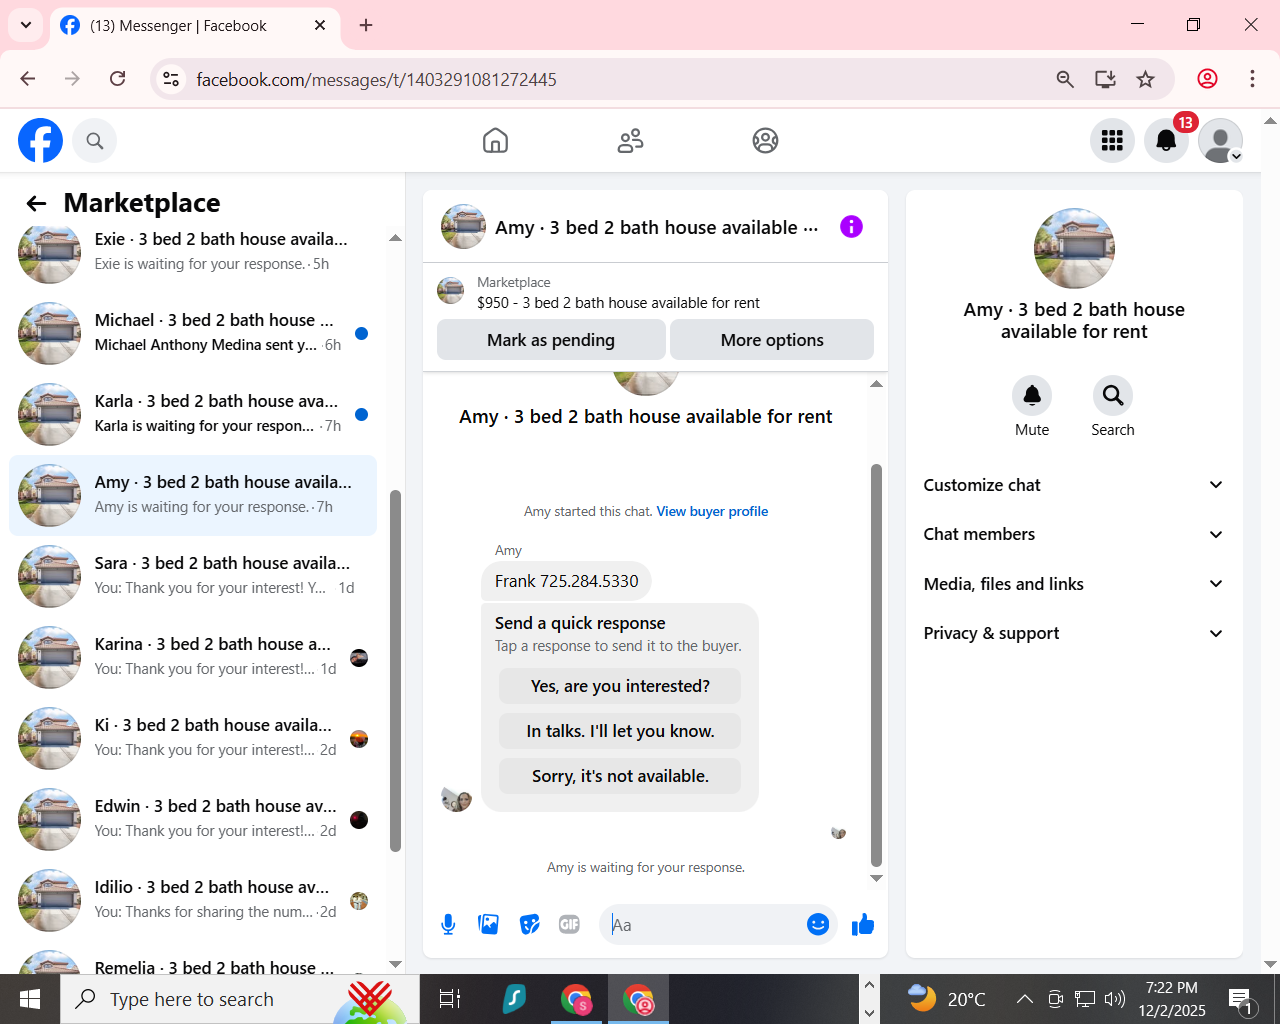Open the Facebook search magnifier
This screenshot has height=1024, width=1280.
[95, 141]
